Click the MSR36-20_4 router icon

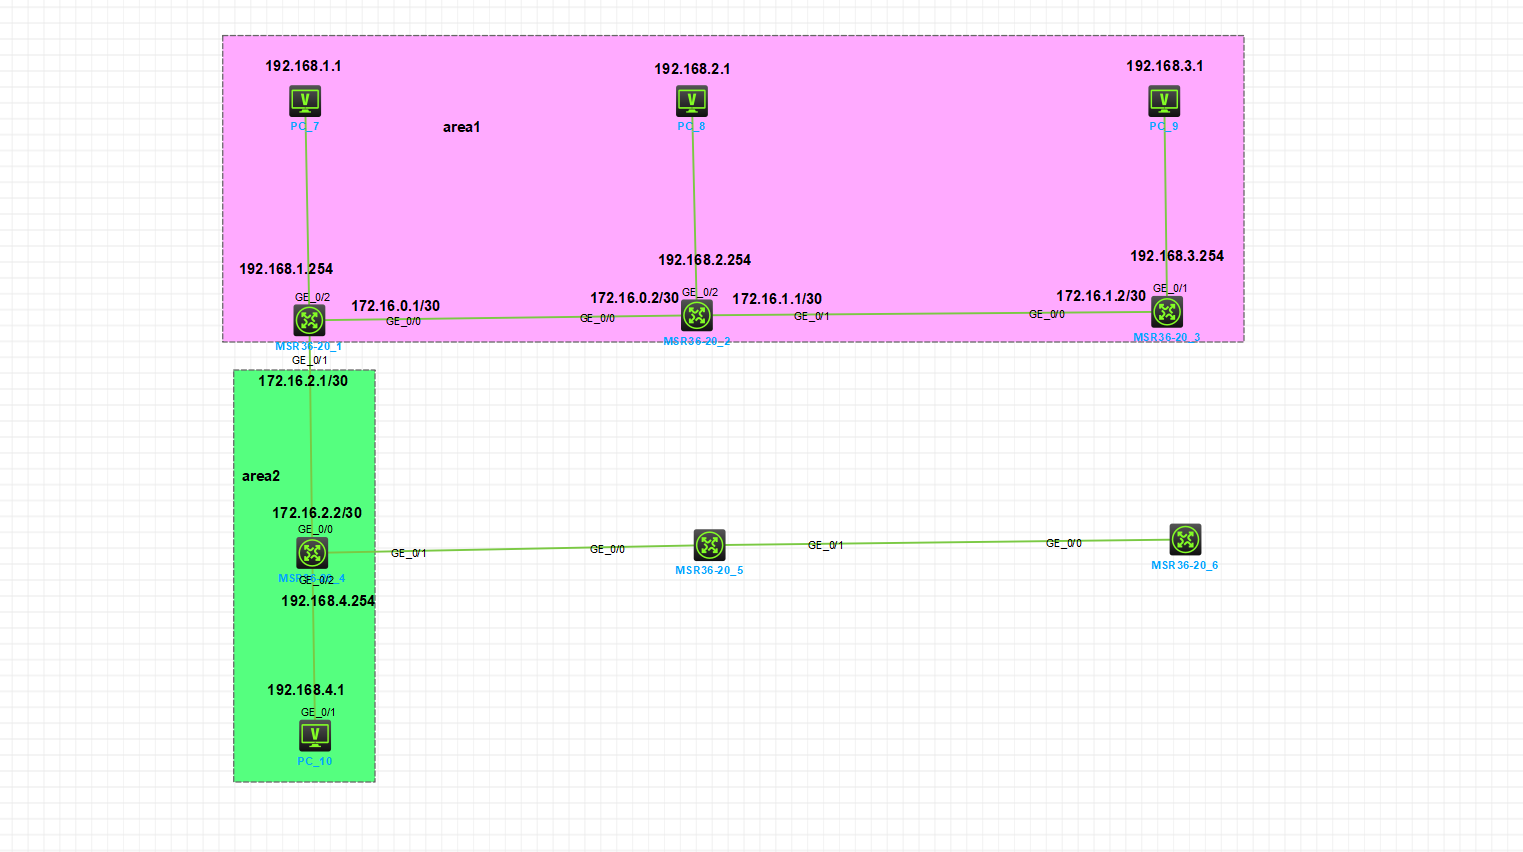(312, 553)
